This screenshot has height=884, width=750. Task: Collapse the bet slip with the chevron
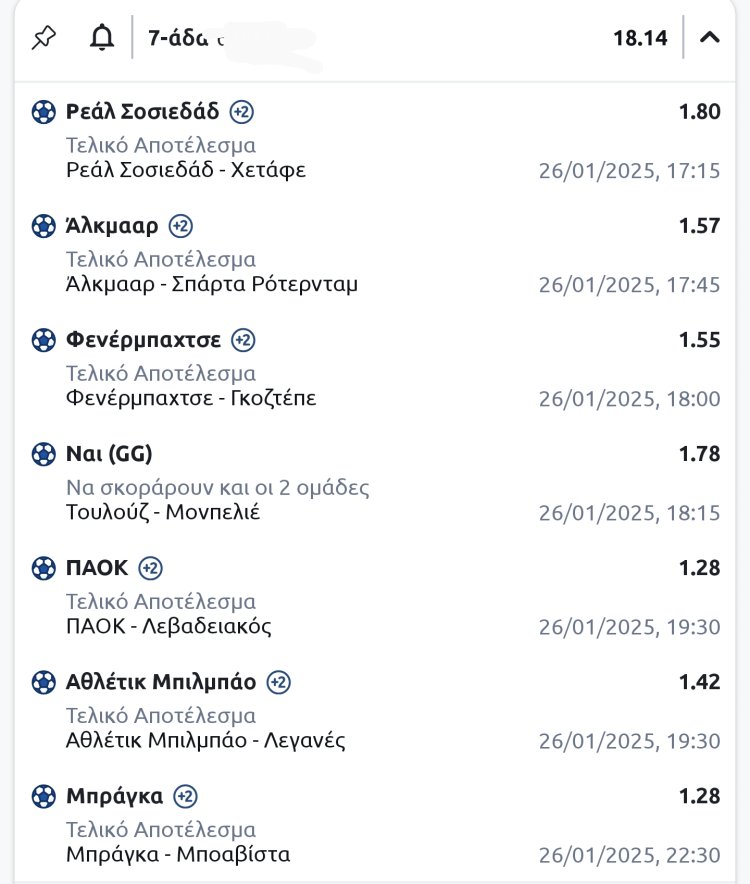coord(710,38)
